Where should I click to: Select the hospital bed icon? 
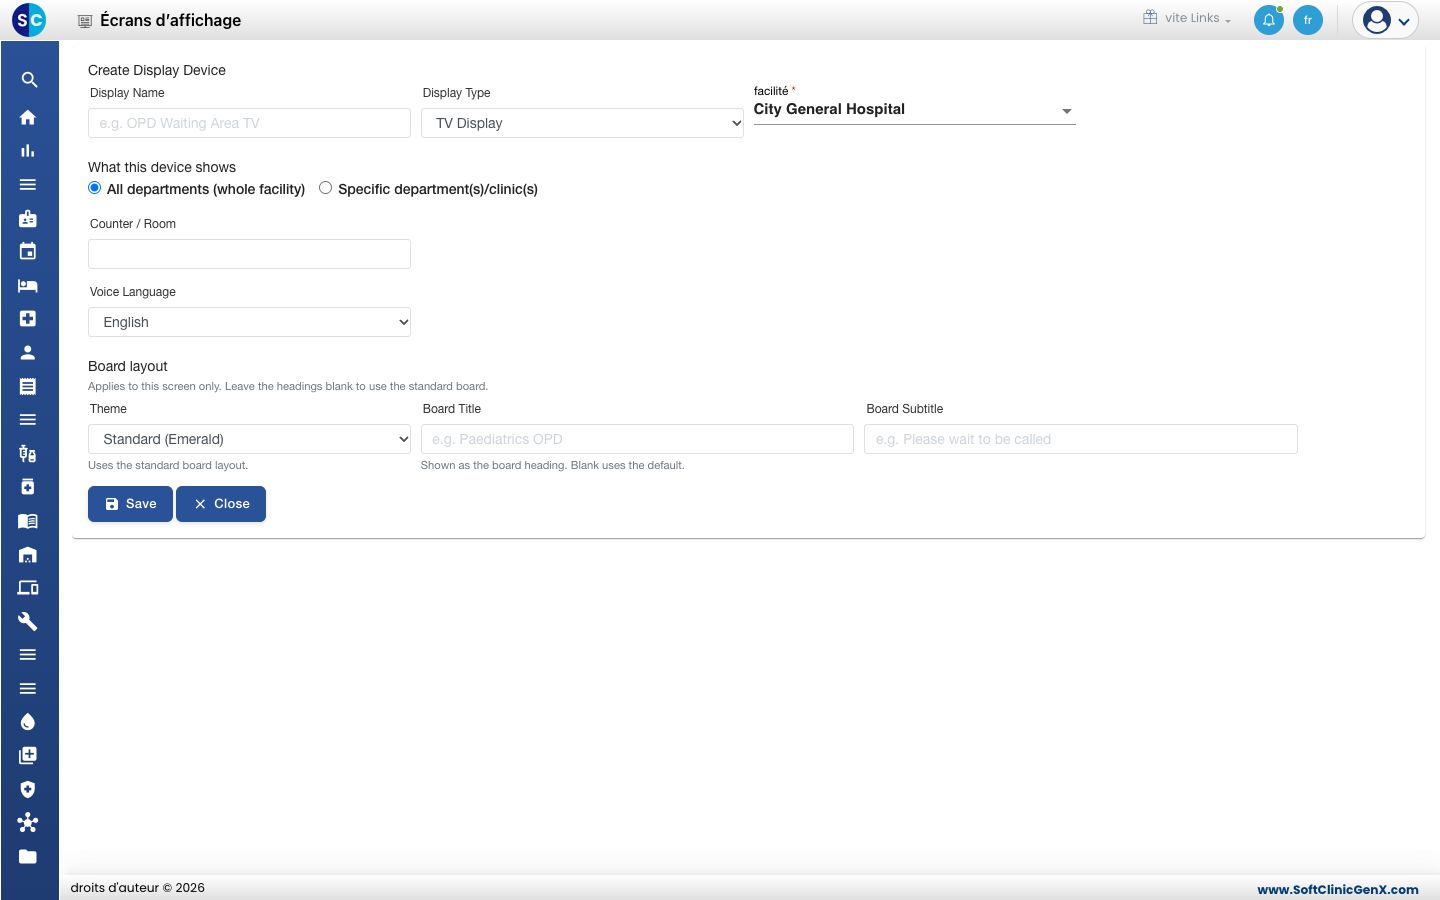[28, 285]
